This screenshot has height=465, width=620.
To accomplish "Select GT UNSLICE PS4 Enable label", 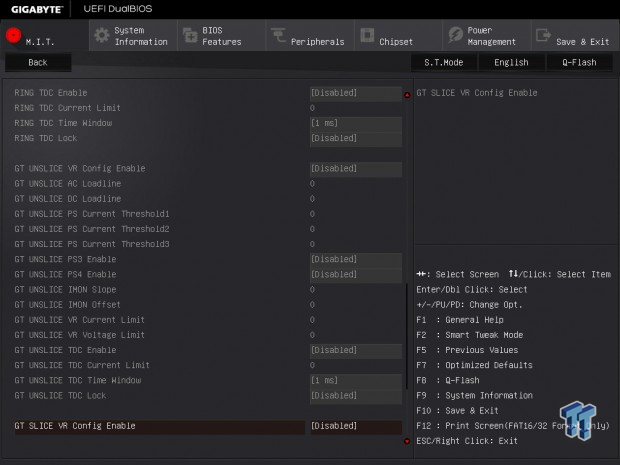I will pyautogui.click(x=65, y=275).
